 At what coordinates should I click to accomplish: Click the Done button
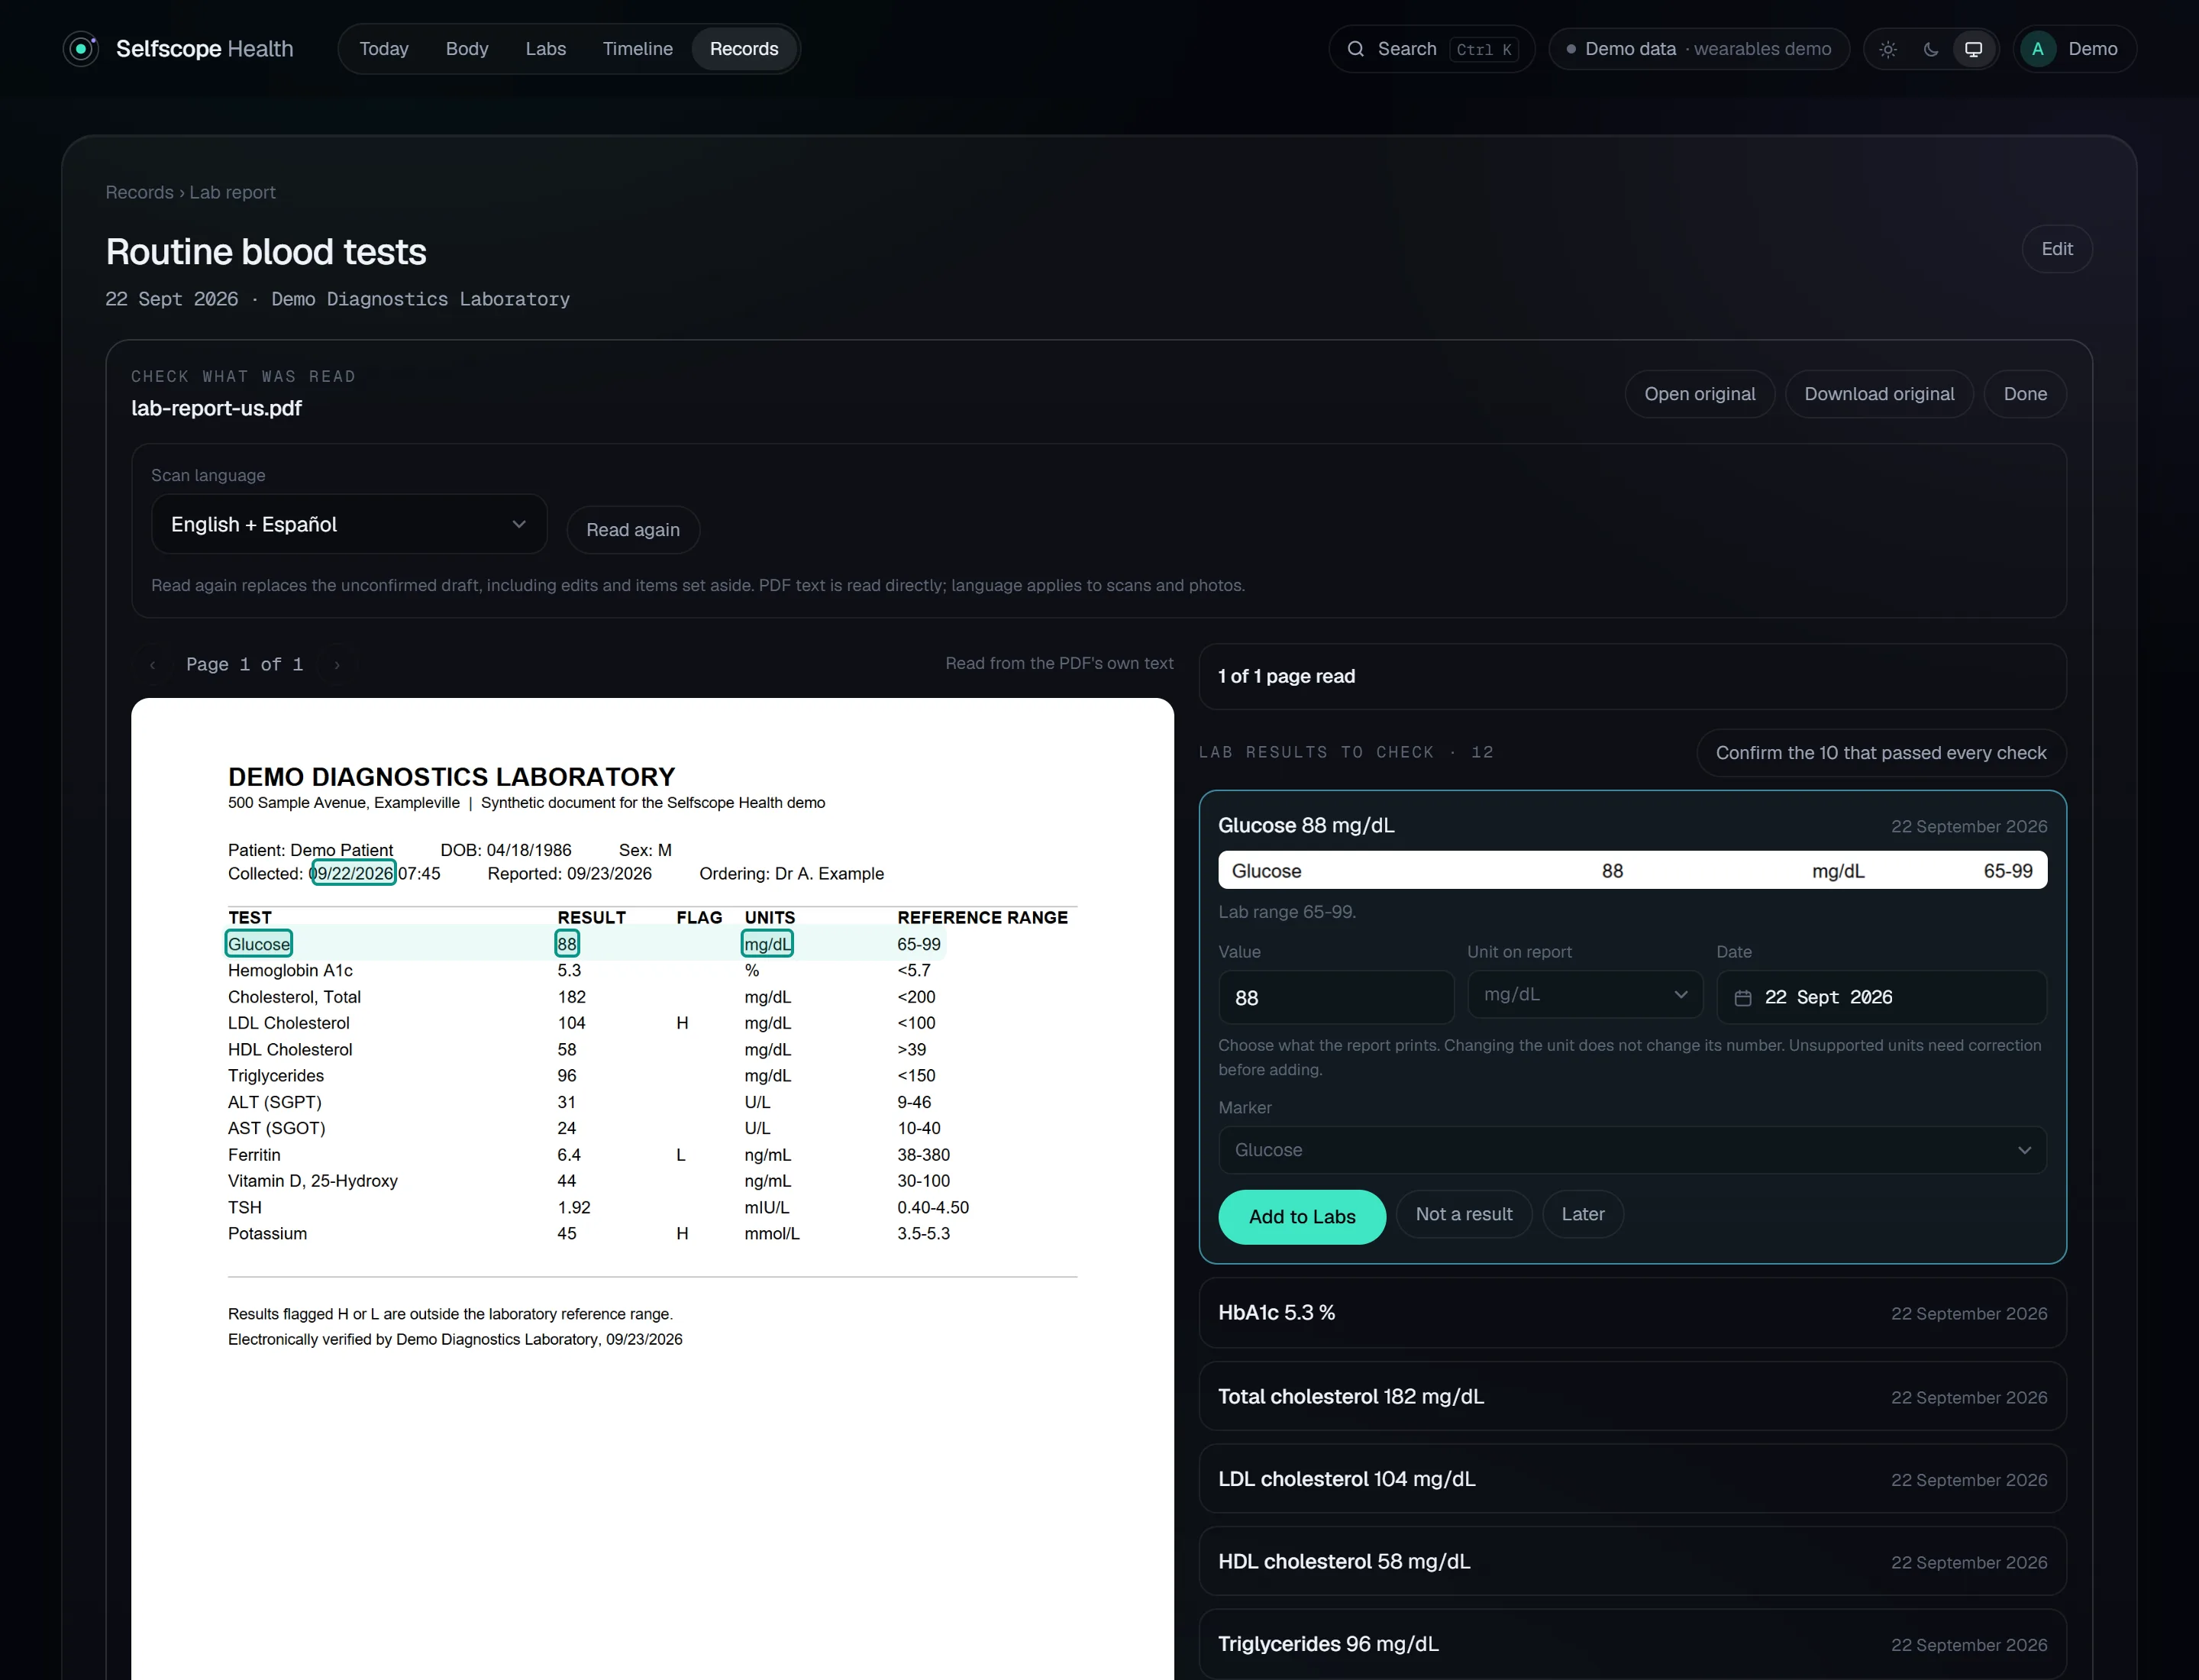[2024, 394]
